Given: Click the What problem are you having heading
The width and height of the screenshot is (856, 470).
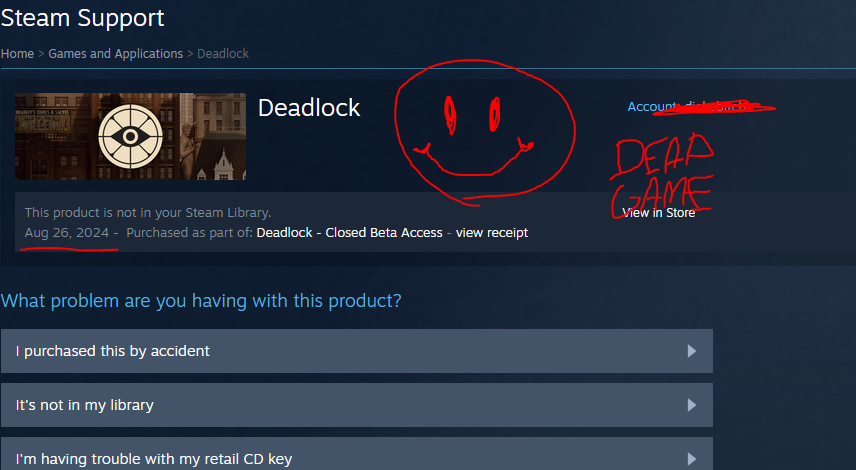Looking at the screenshot, I should pyautogui.click(x=201, y=301).
